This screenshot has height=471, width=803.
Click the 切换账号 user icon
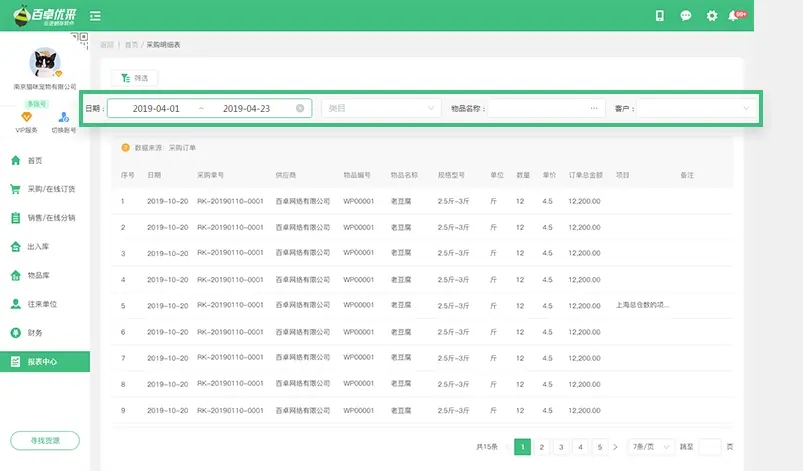point(64,117)
